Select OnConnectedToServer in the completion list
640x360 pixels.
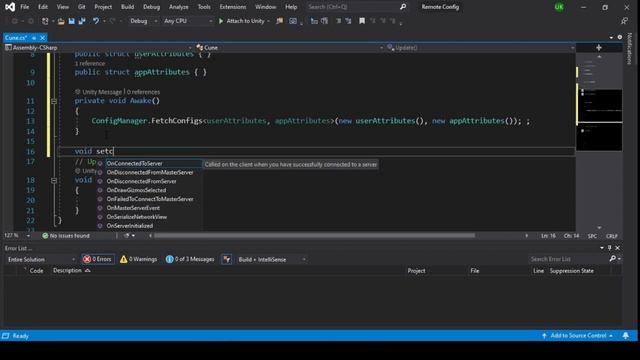pos(149,163)
